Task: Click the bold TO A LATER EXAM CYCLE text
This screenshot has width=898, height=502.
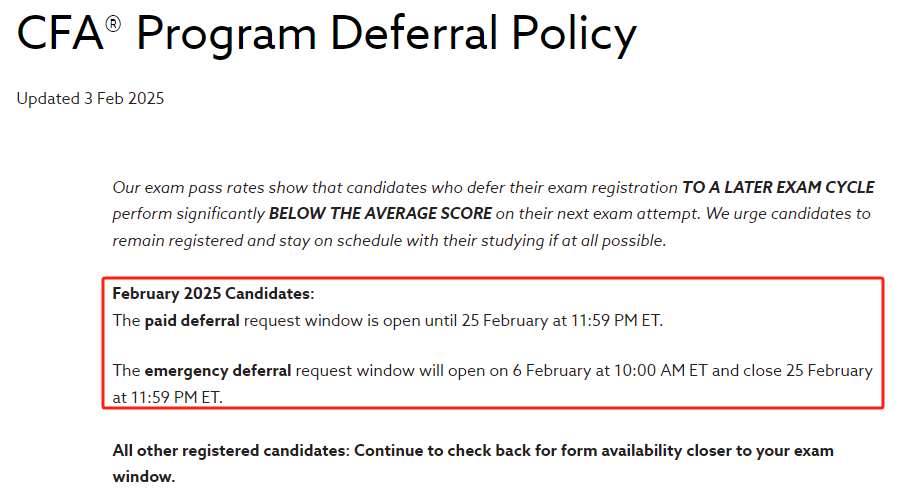Action: pyautogui.click(x=778, y=187)
